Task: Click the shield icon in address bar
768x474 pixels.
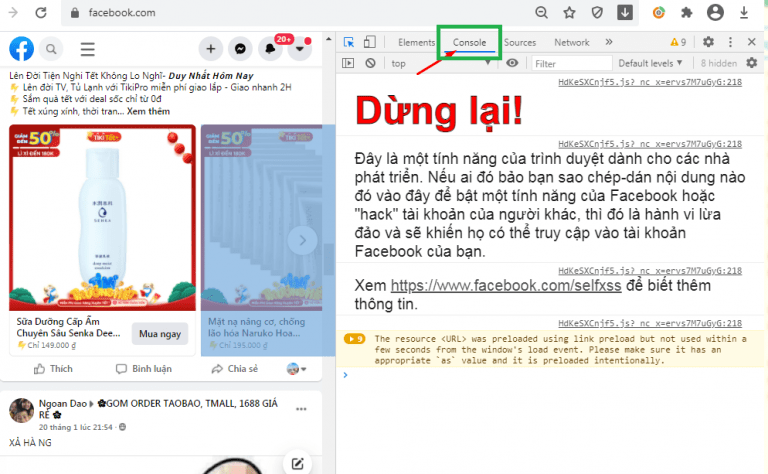Action: pyautogui.click(x=597, y=13)
